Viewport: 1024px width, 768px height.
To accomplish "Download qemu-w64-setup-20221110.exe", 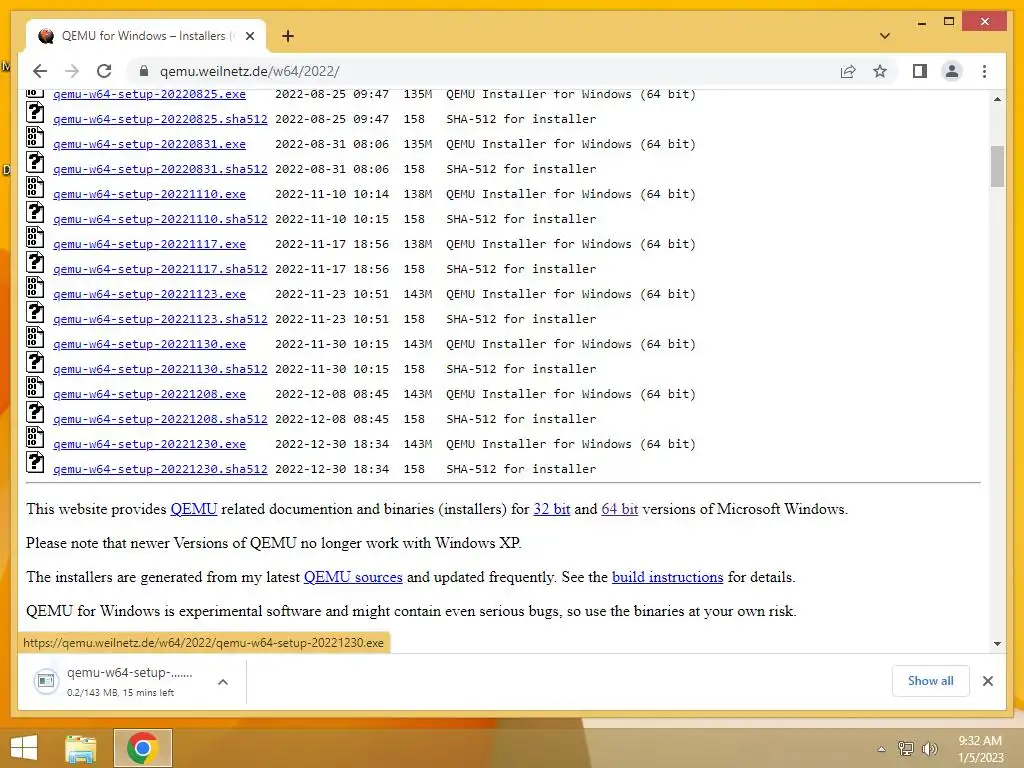I will (x=150, y=195).
